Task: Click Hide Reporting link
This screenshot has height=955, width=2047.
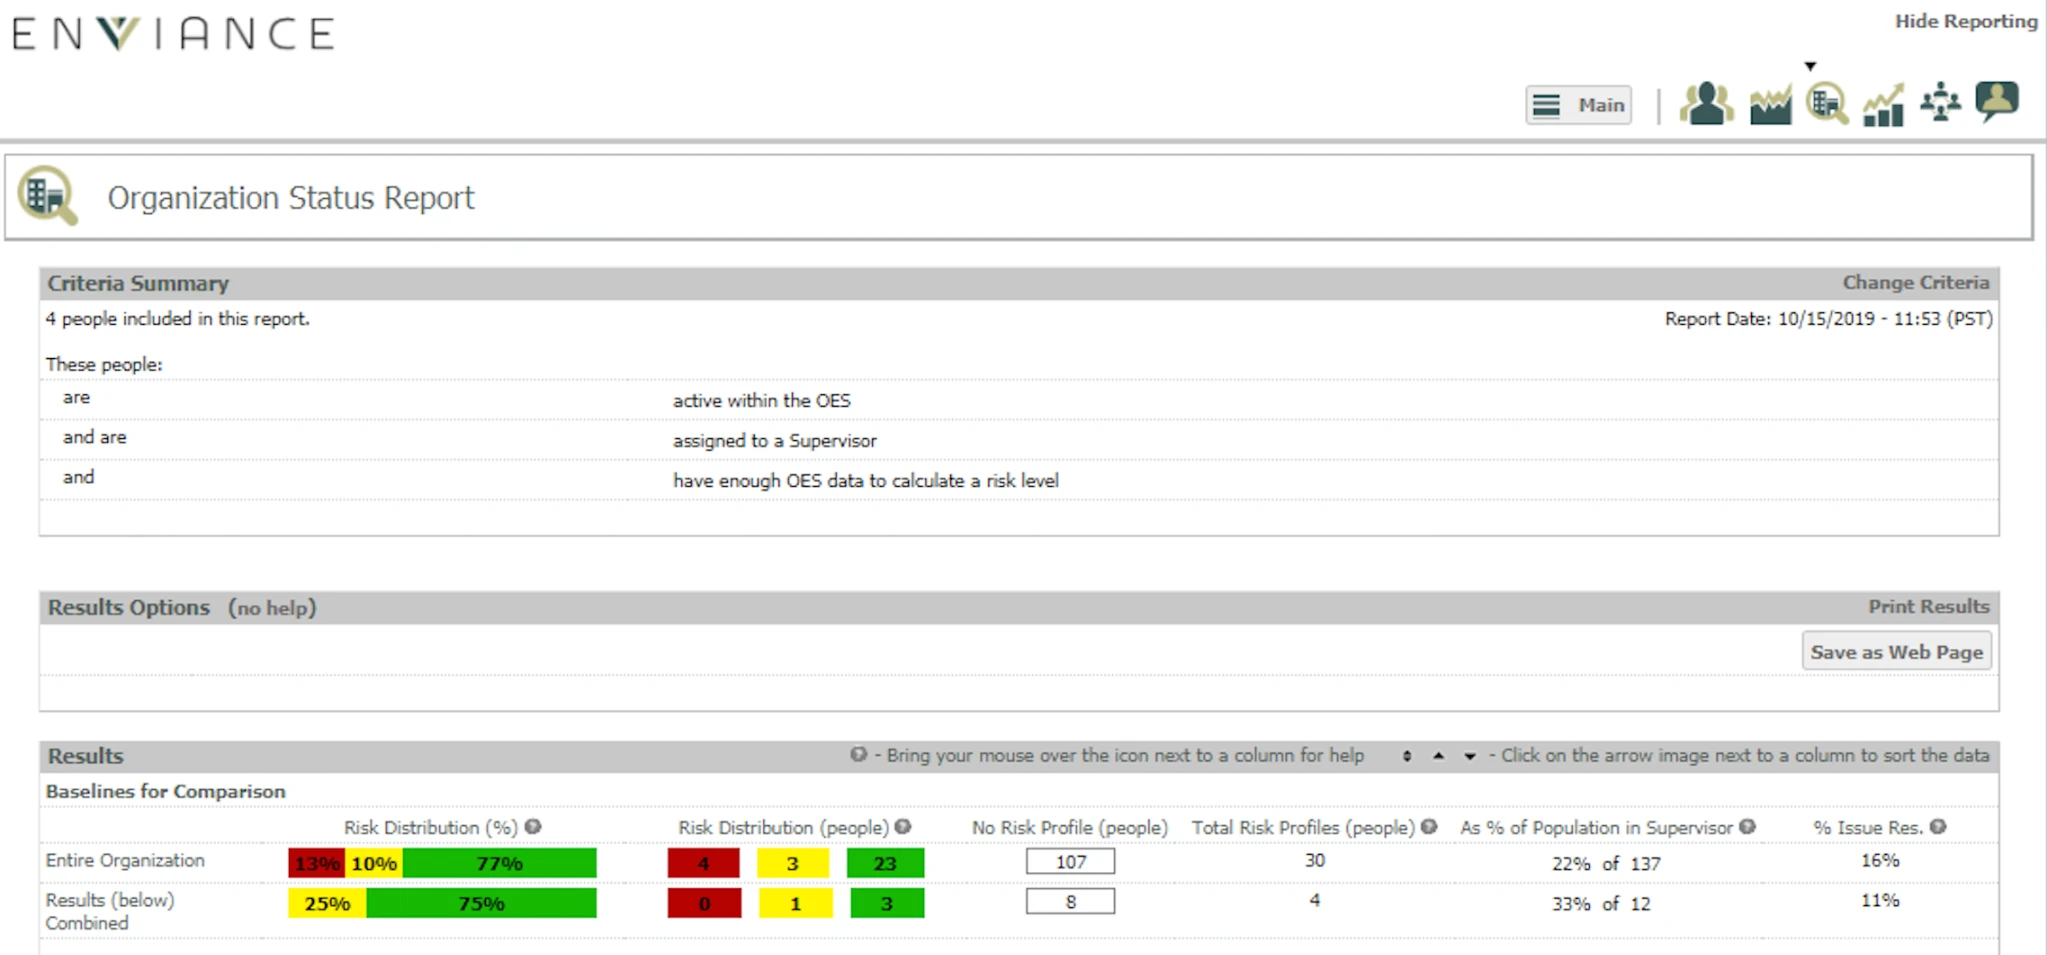Action: pyautogui.click(x=1966, y=21)
